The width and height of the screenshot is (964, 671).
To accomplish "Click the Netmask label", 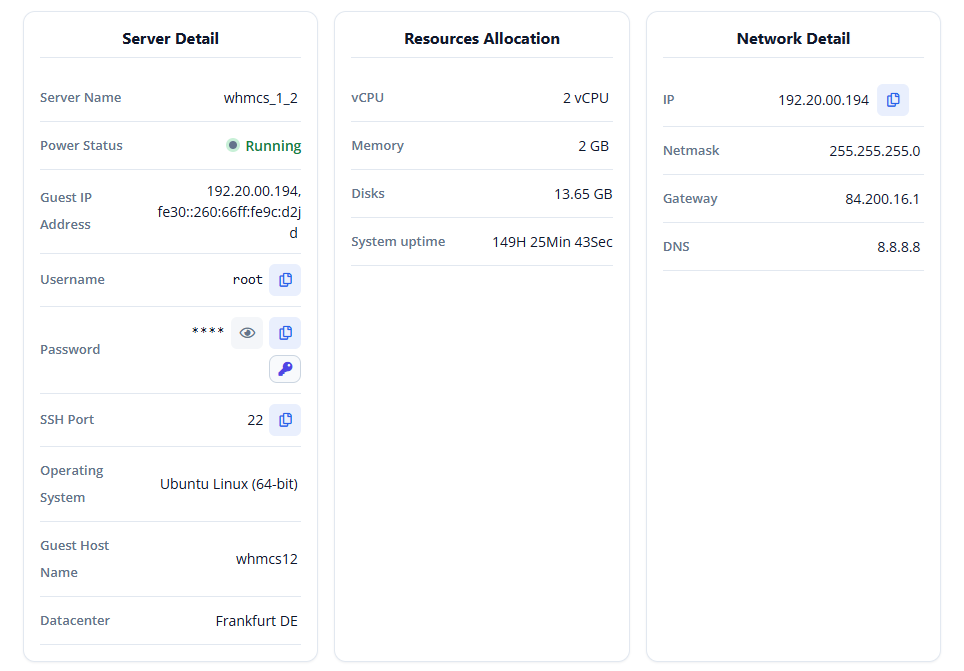I will (x=691, y=151).
